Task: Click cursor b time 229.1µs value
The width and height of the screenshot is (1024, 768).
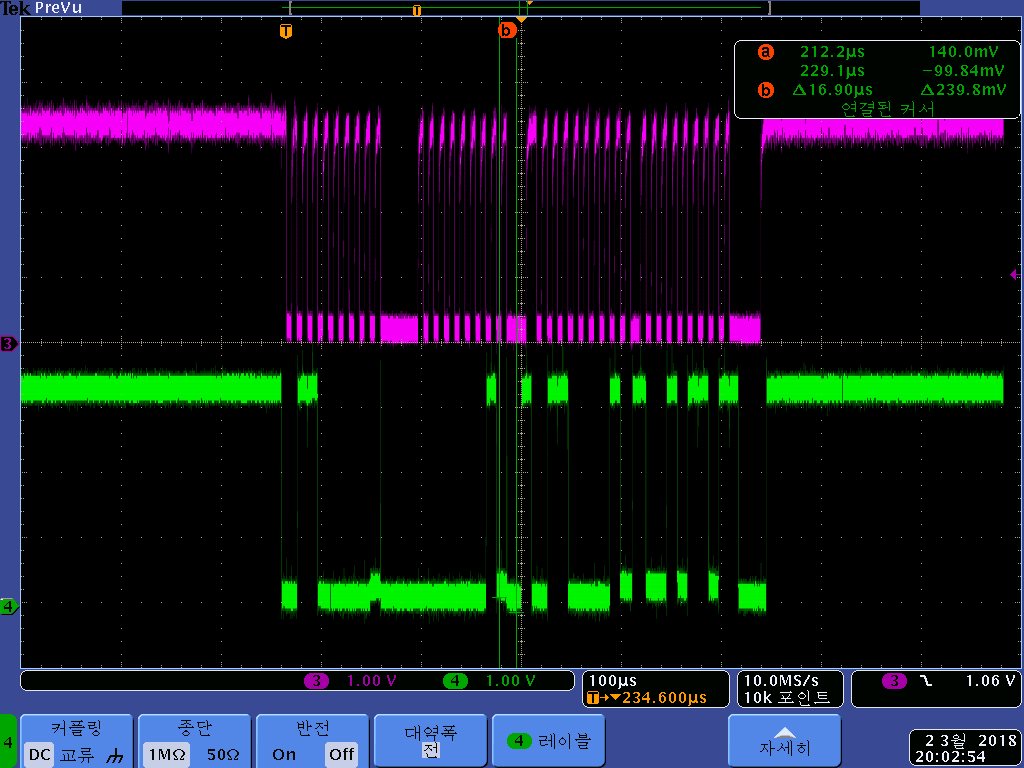Action: (832, 71)
